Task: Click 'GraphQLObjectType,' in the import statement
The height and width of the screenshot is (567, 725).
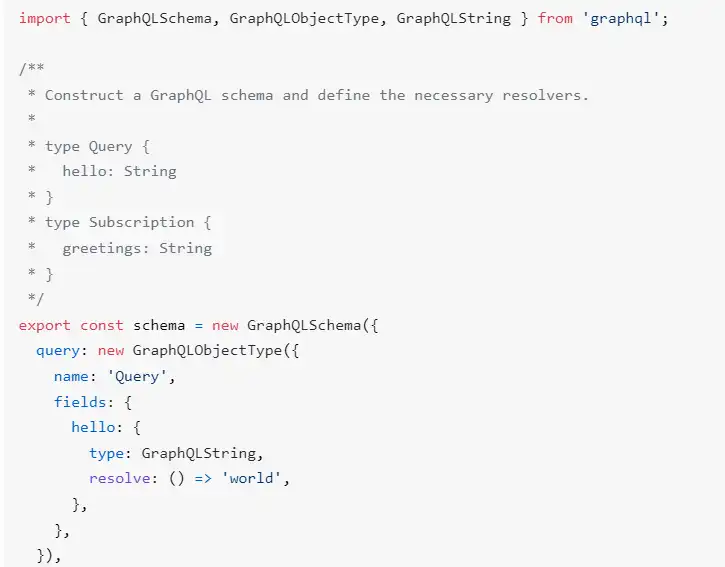Action: pyautogui.click(x=308, y=18)
